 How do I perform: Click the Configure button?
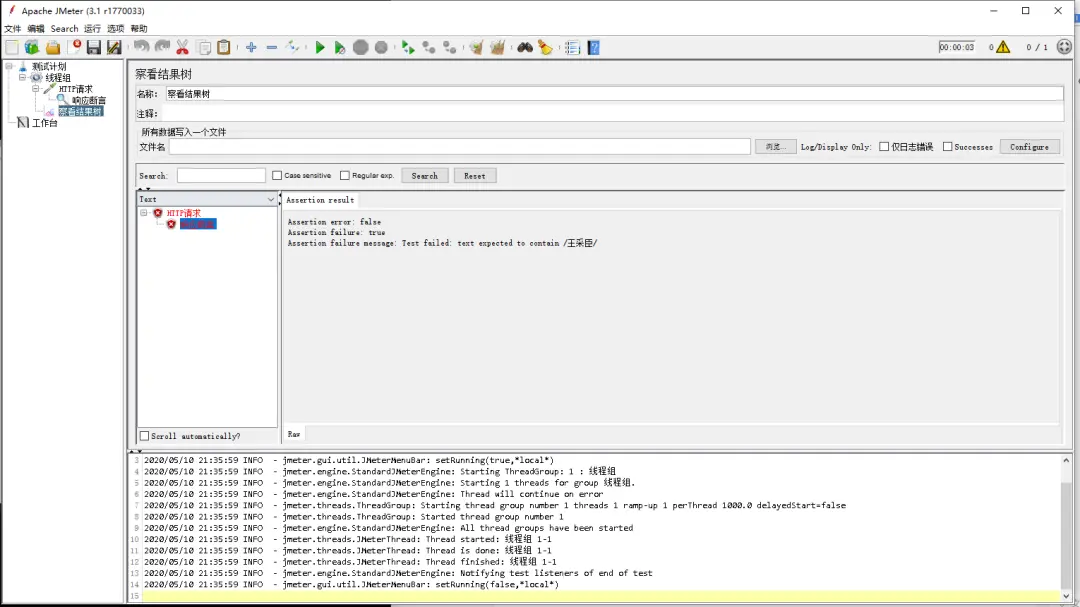(1030, 147)
